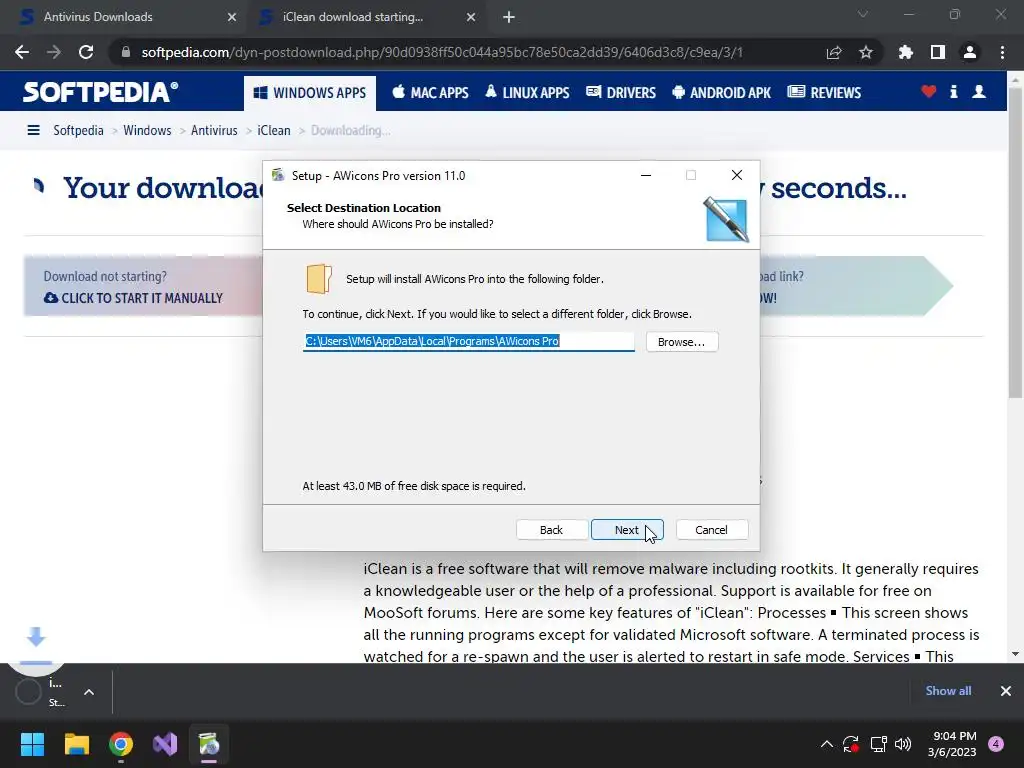The width and height of the screenshot is (1024, 768).
Task: Click the sync status tray icon
Action: click(x=850, y=744)
